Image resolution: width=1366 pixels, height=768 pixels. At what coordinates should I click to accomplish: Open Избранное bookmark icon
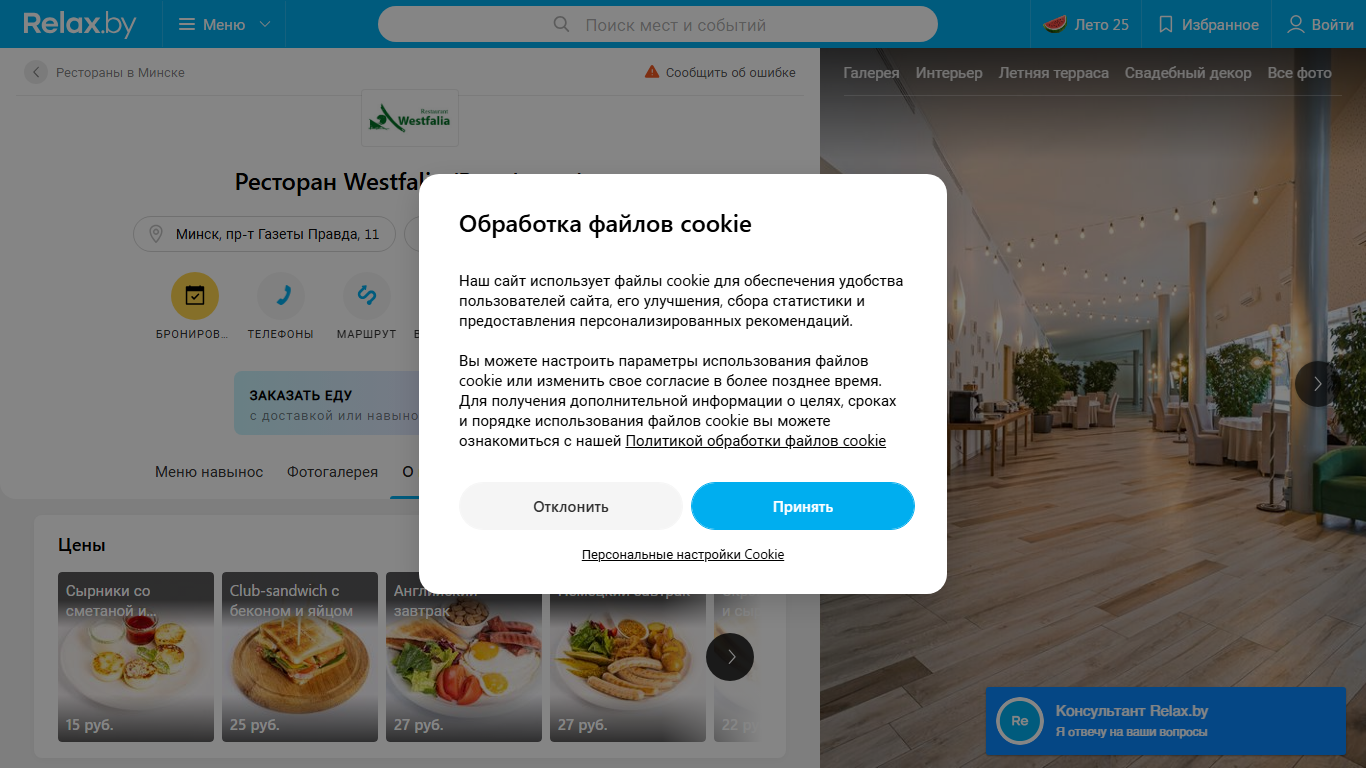point(1165,24)
